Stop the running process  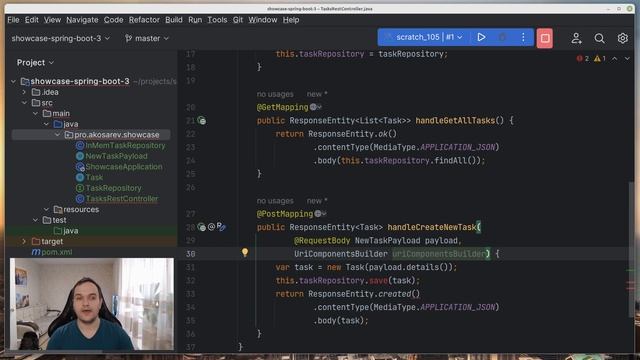(544, 38)
